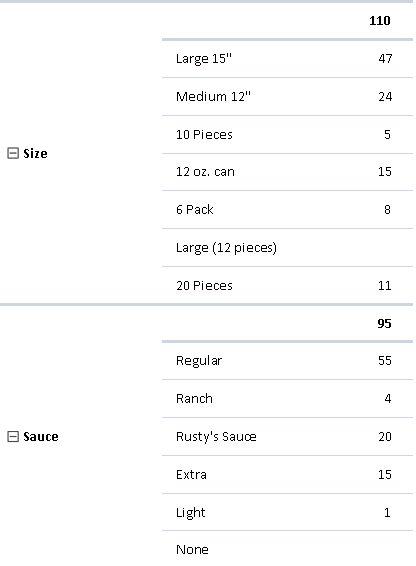The width and height of the screenshot is (416, 566).
Task: Click the Ranch sauce row
Action: pos(287,399)
